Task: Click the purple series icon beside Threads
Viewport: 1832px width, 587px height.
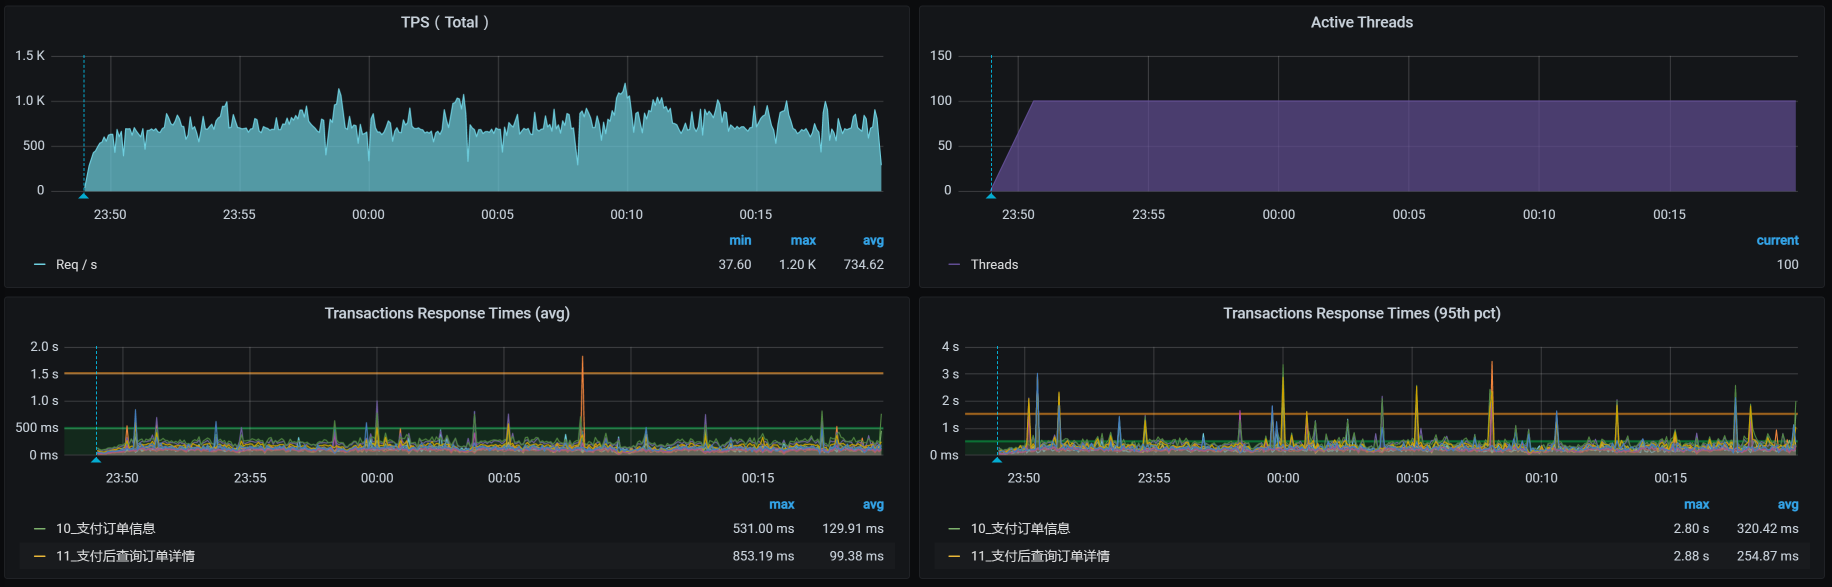Action: click(954, 265)
